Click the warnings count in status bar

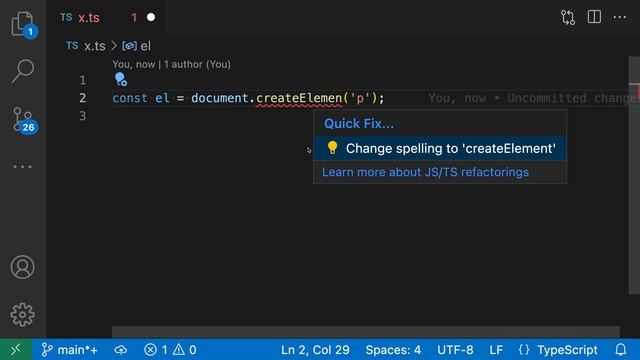tap(185, 350)
